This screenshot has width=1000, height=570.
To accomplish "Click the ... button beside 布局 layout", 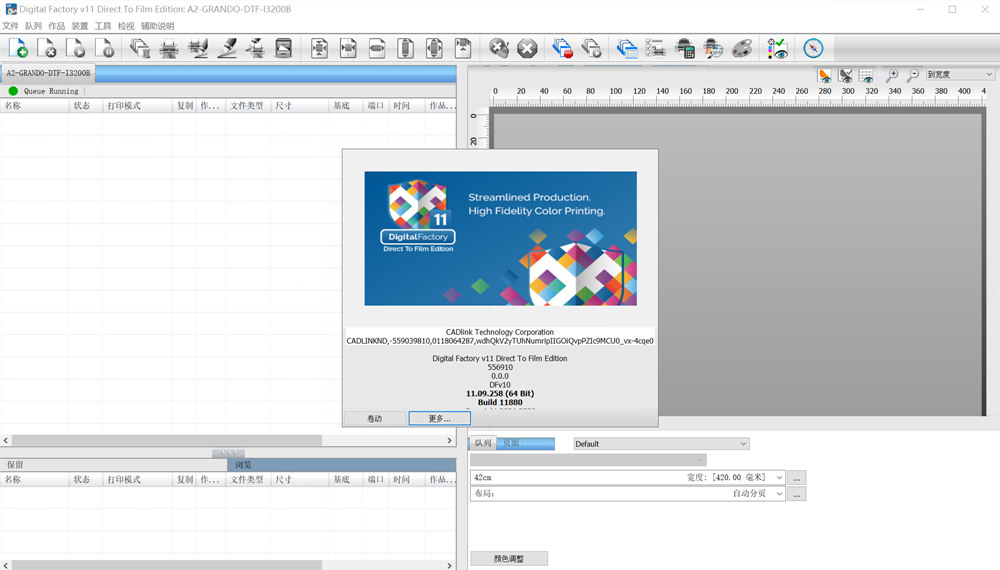I will 797,494.
